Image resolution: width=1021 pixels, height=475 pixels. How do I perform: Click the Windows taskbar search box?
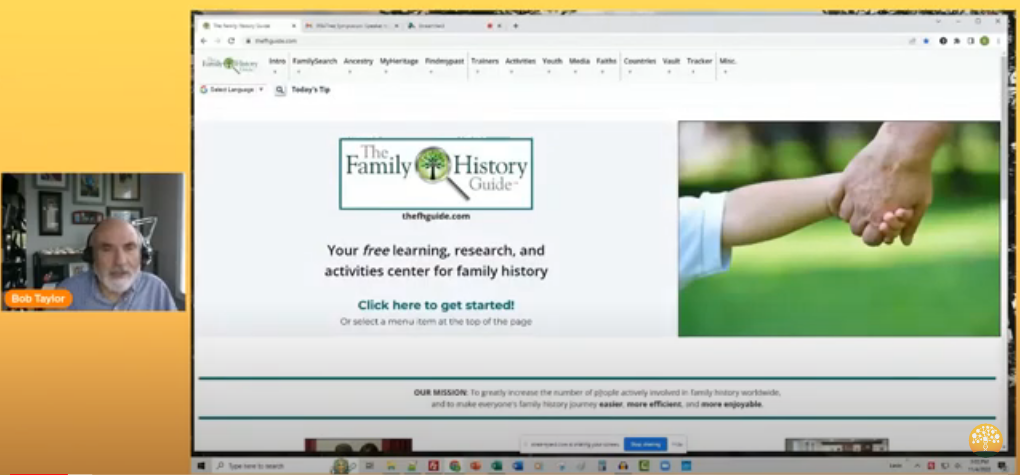(x=270, y=466)
